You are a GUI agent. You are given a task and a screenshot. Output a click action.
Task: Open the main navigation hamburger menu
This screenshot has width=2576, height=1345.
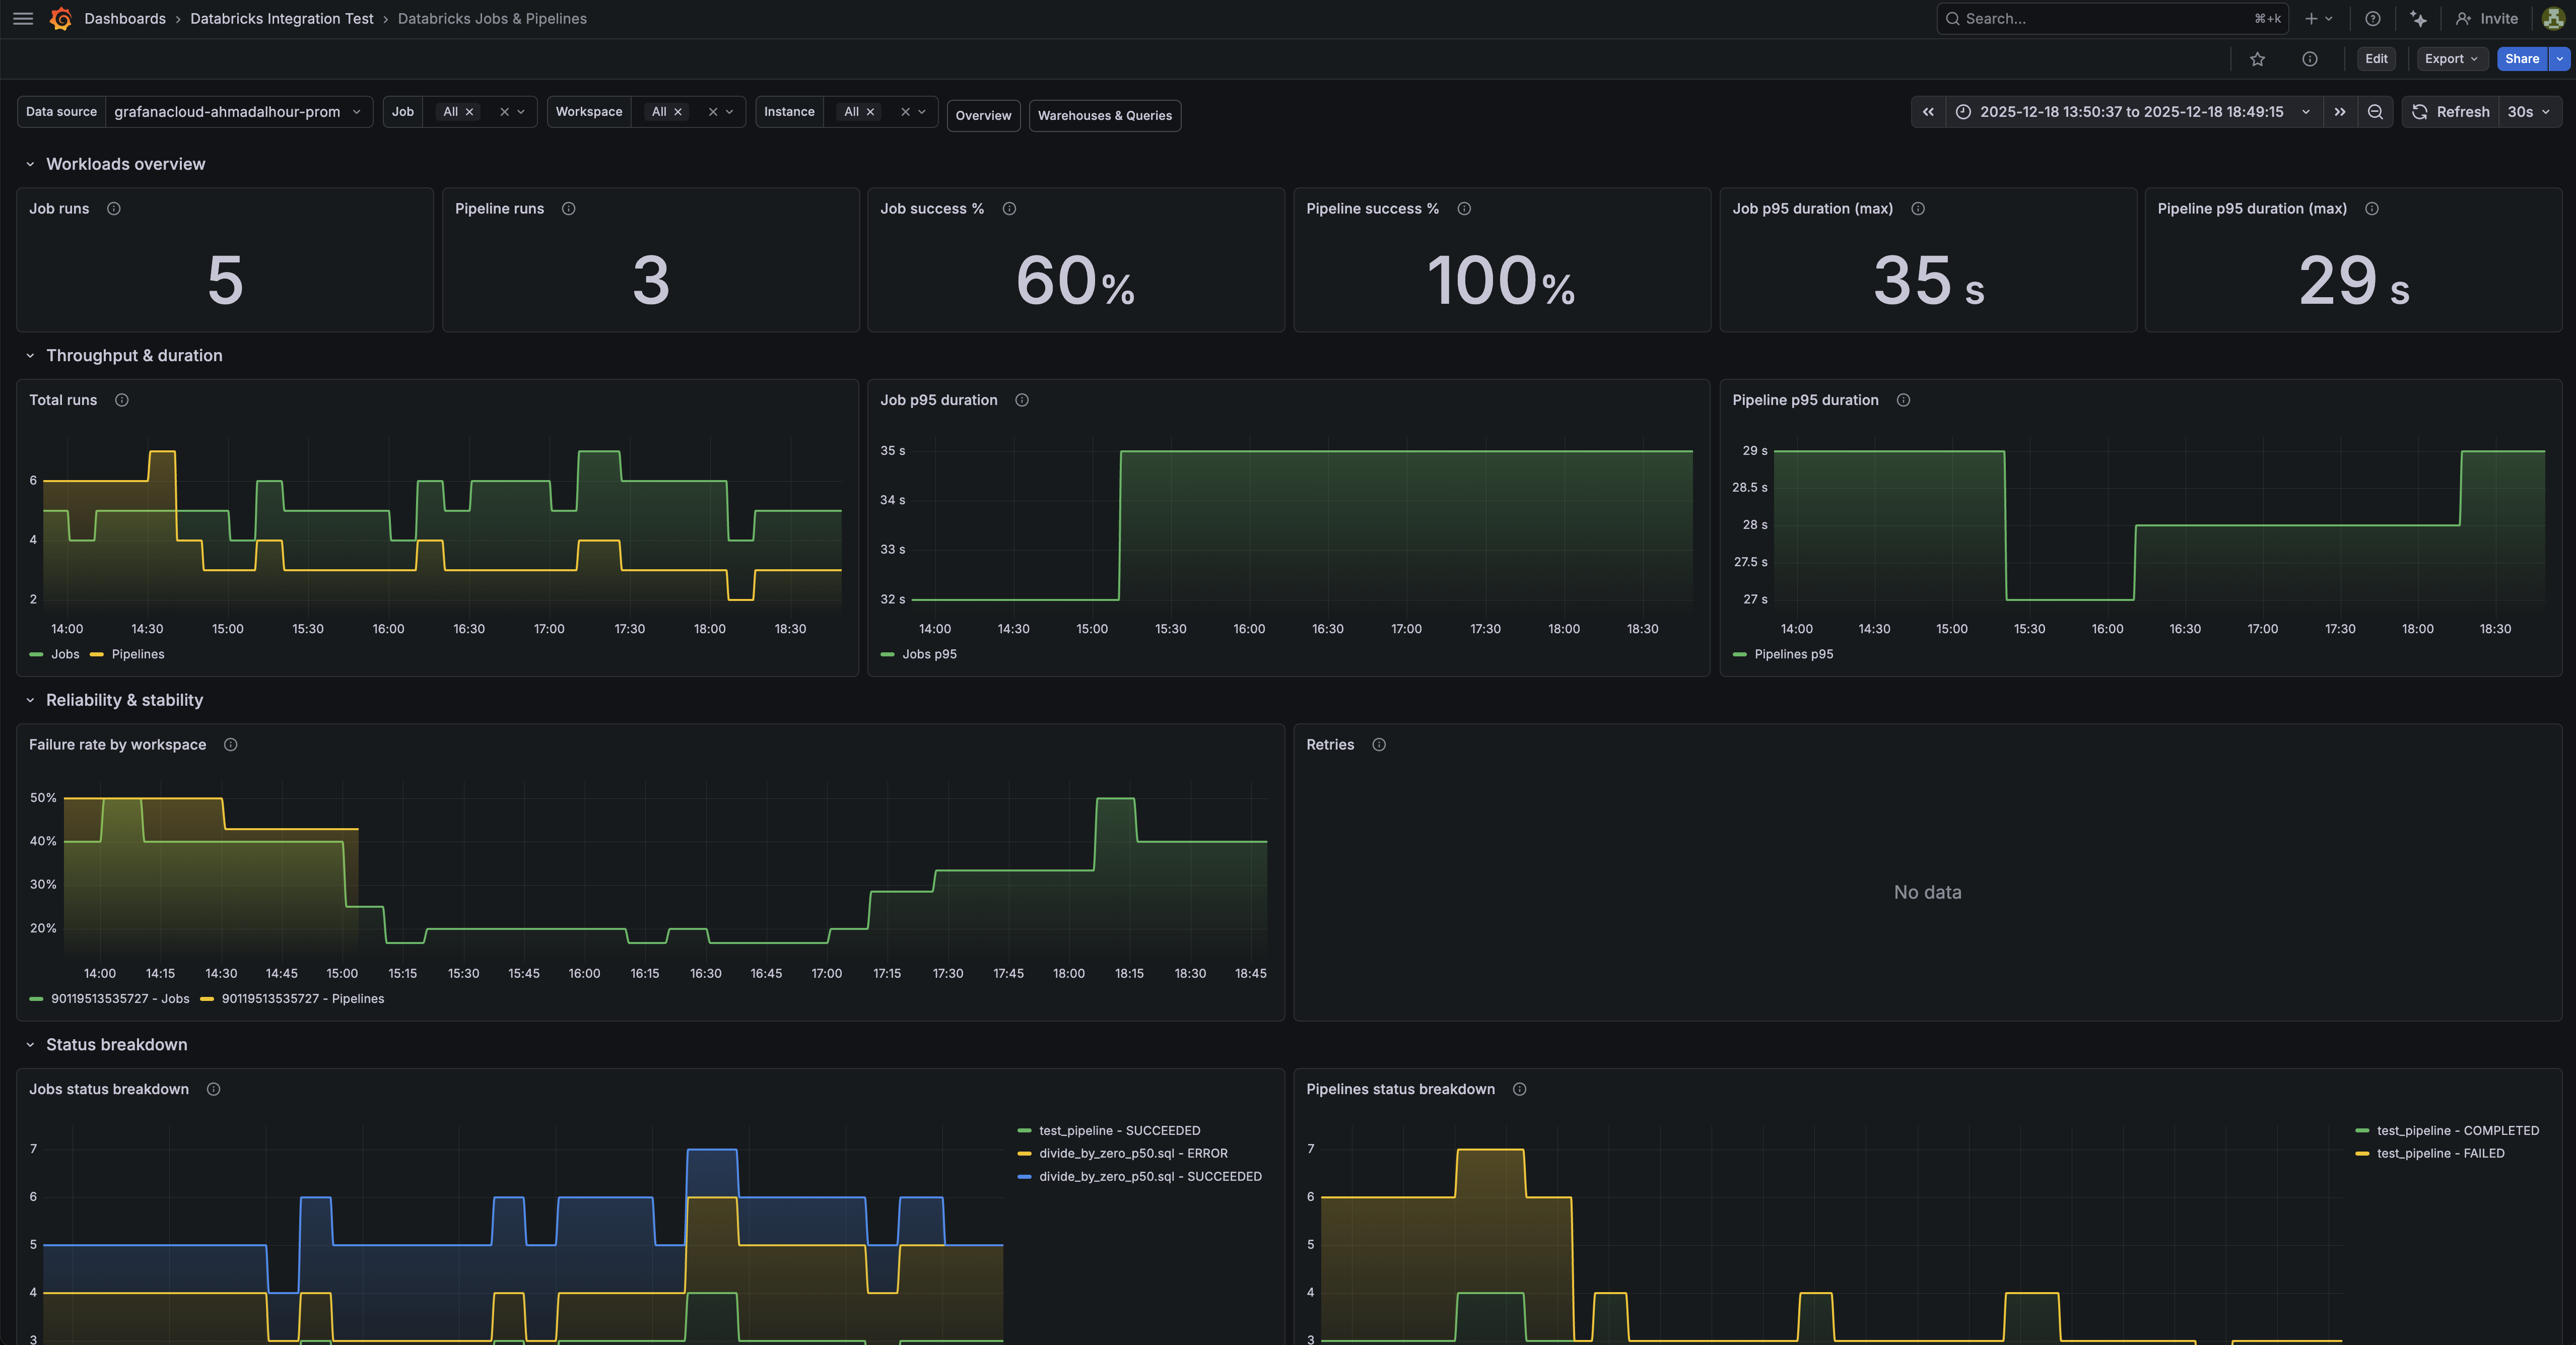pyautogui.click(x=22, y=18)
